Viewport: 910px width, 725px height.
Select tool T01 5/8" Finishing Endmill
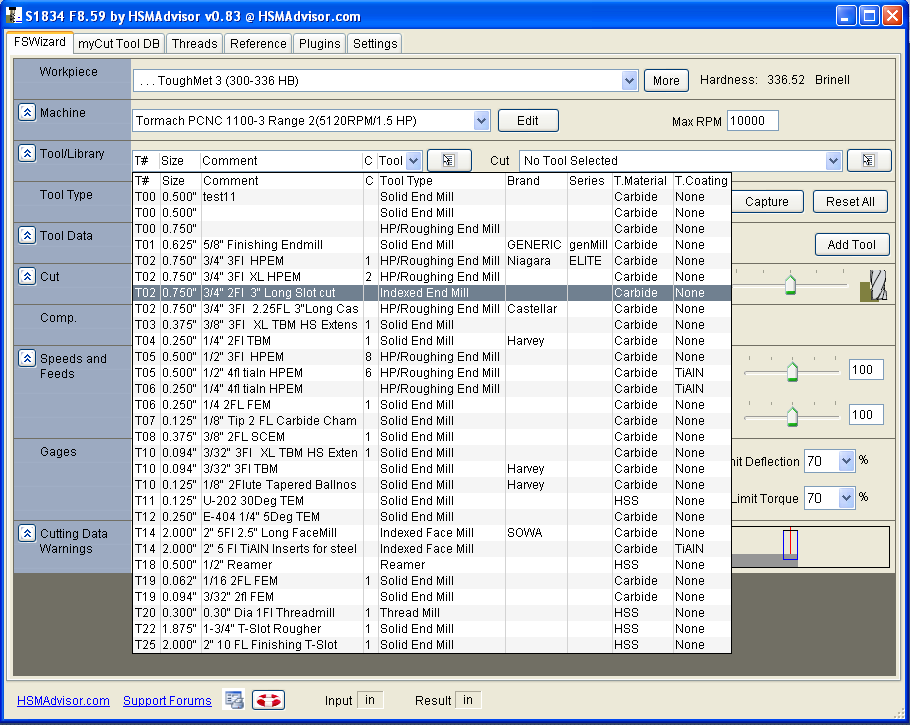tap(431, 245)
